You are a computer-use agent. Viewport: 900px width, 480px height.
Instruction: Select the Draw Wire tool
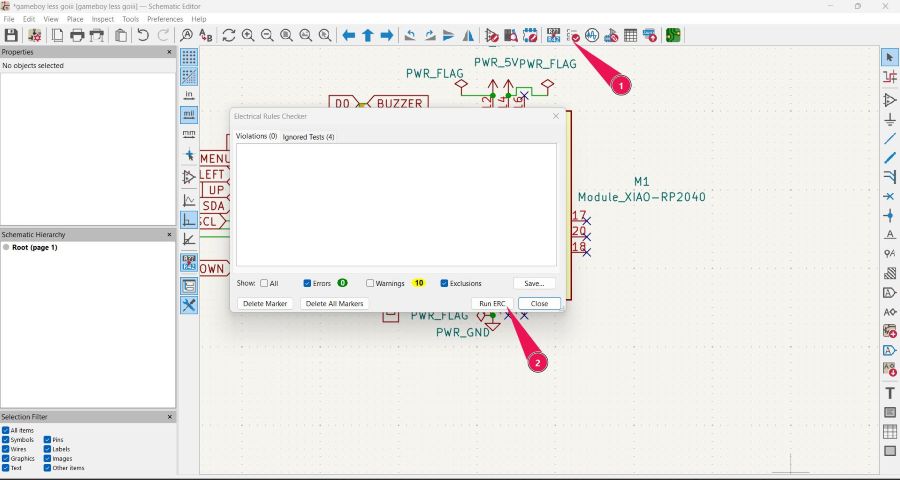coord(890,138)
